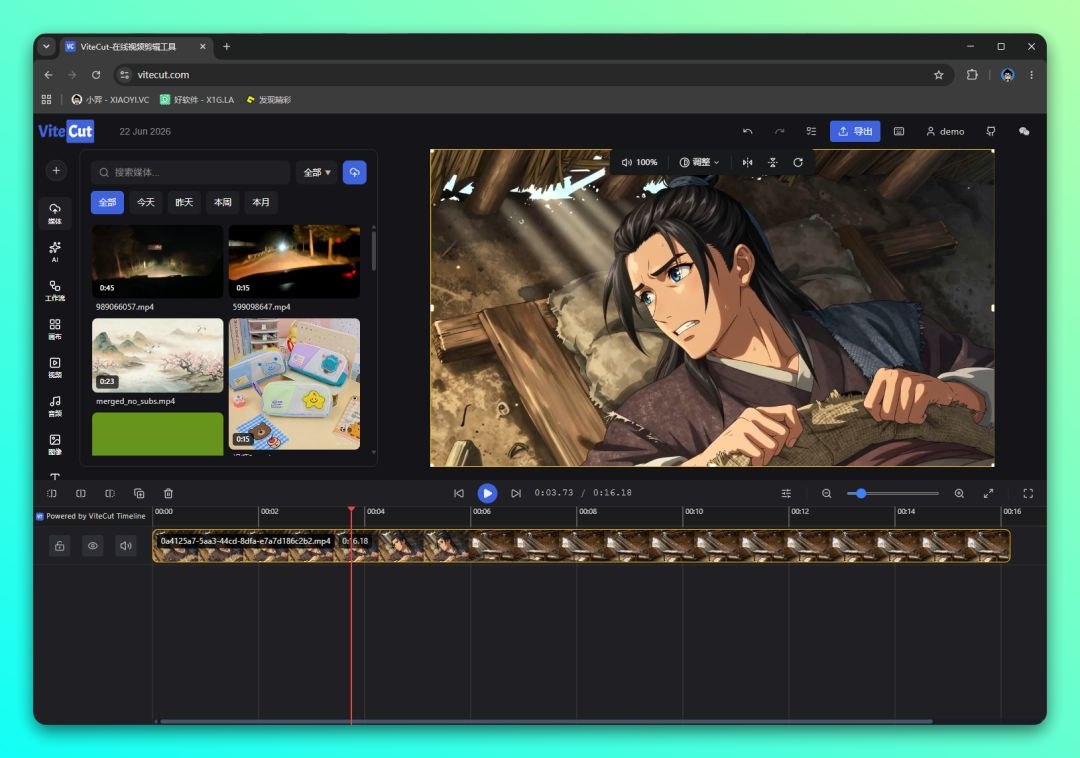
Task: Open the 视频 video sidebar panel
Action: point(55,368)
